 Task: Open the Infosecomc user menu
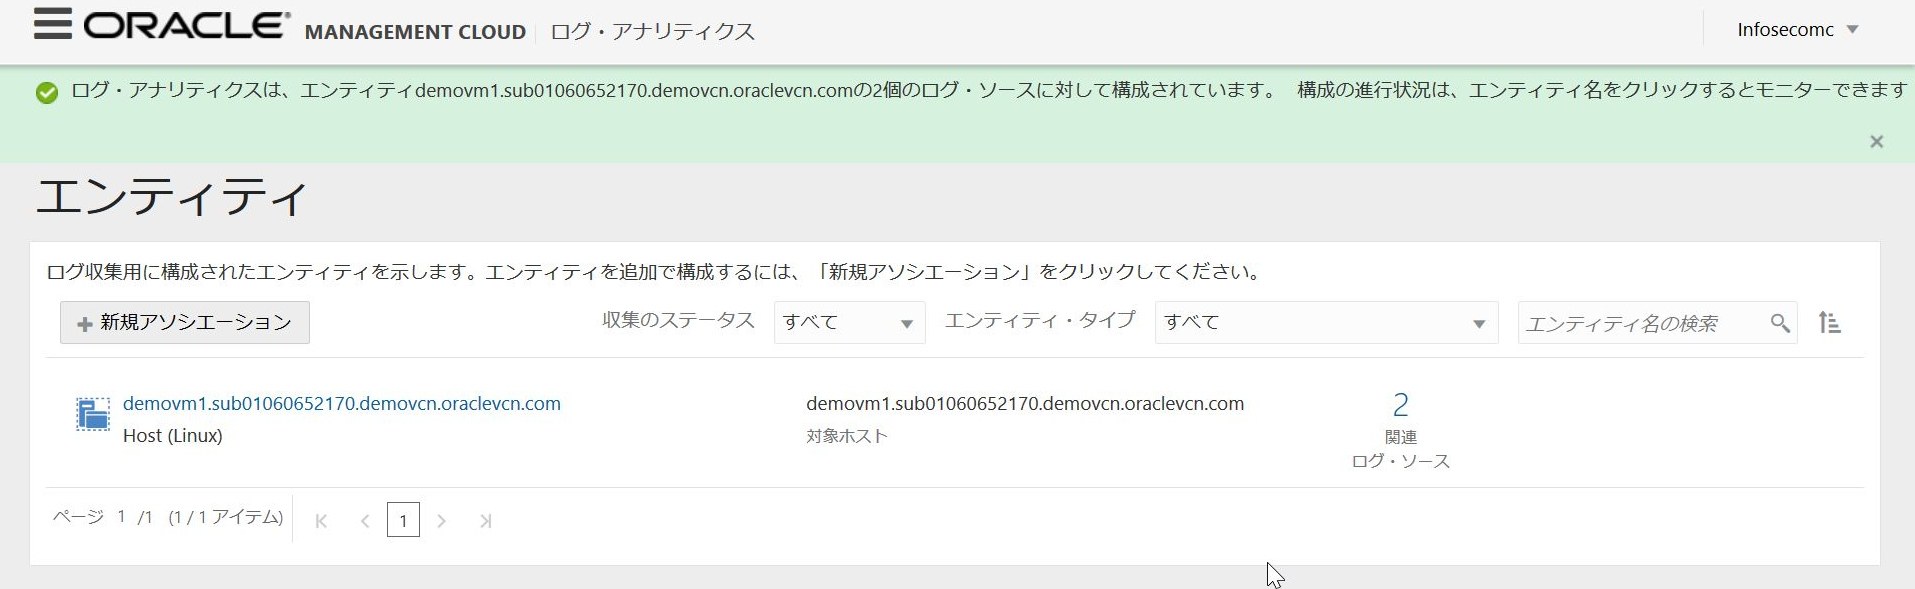click(1797, 30)
